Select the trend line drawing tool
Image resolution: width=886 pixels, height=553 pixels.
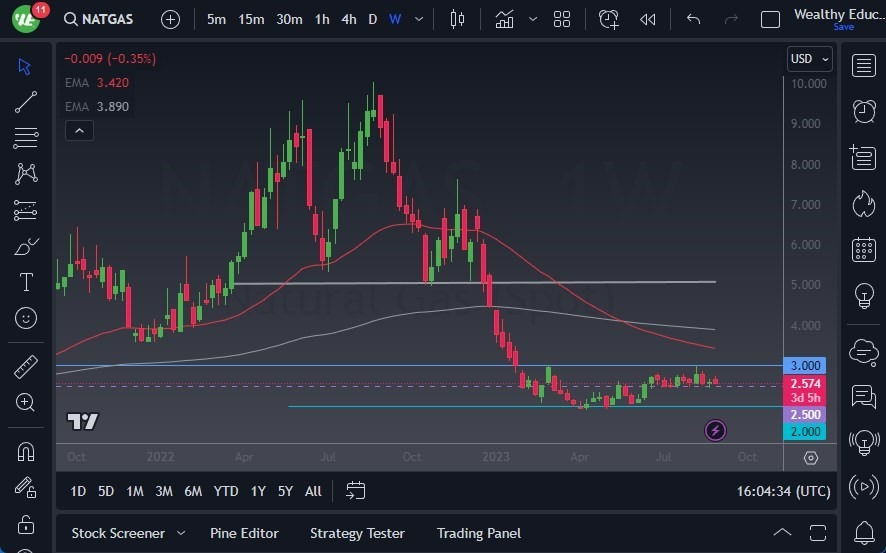click(26, 102)
